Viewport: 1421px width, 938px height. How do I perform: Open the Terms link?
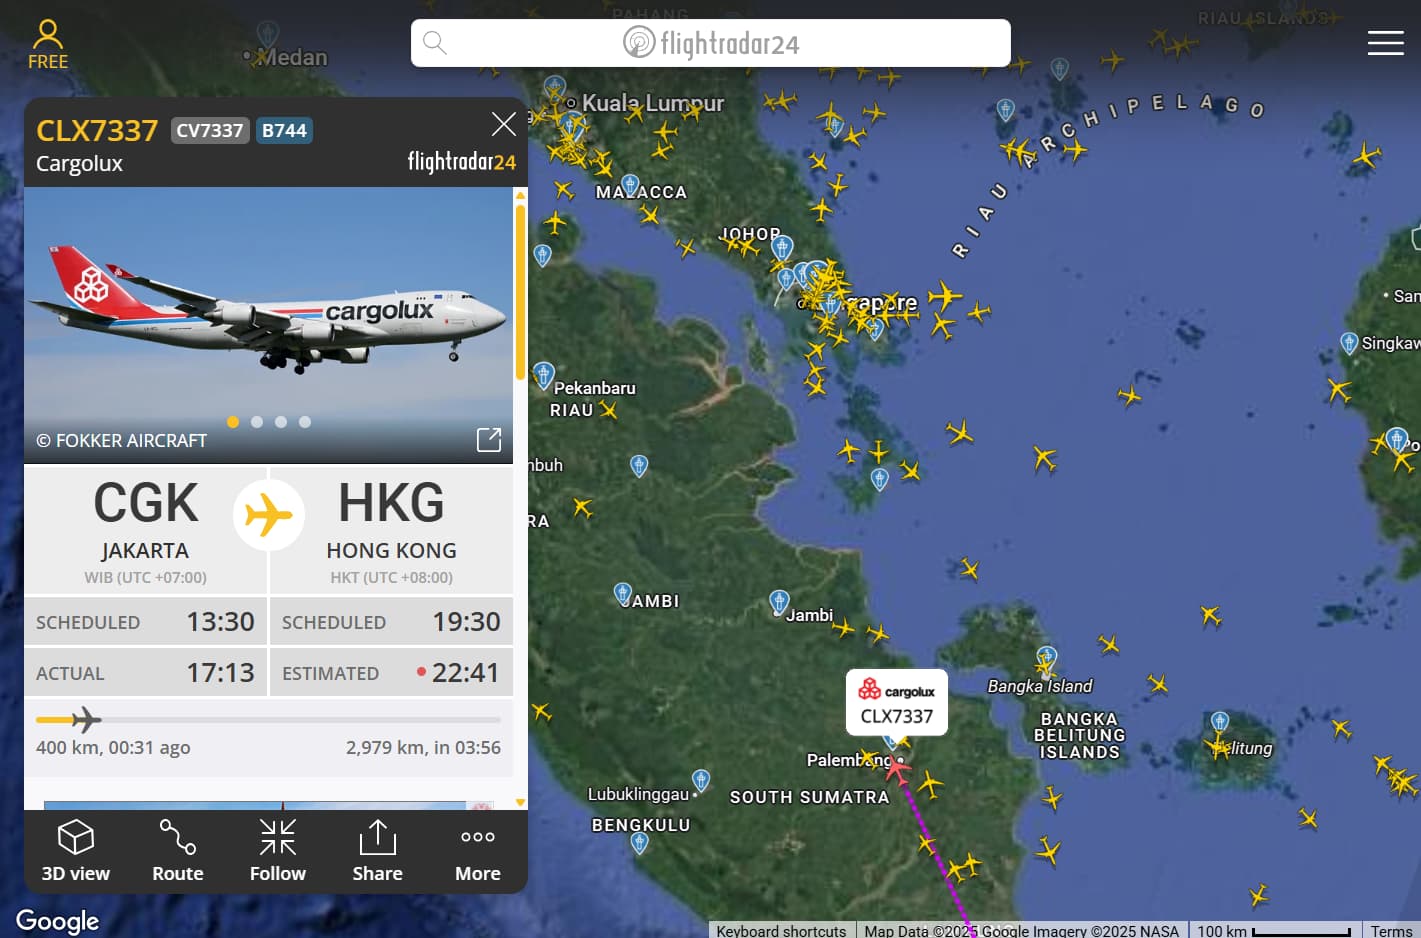point(1391,930)
